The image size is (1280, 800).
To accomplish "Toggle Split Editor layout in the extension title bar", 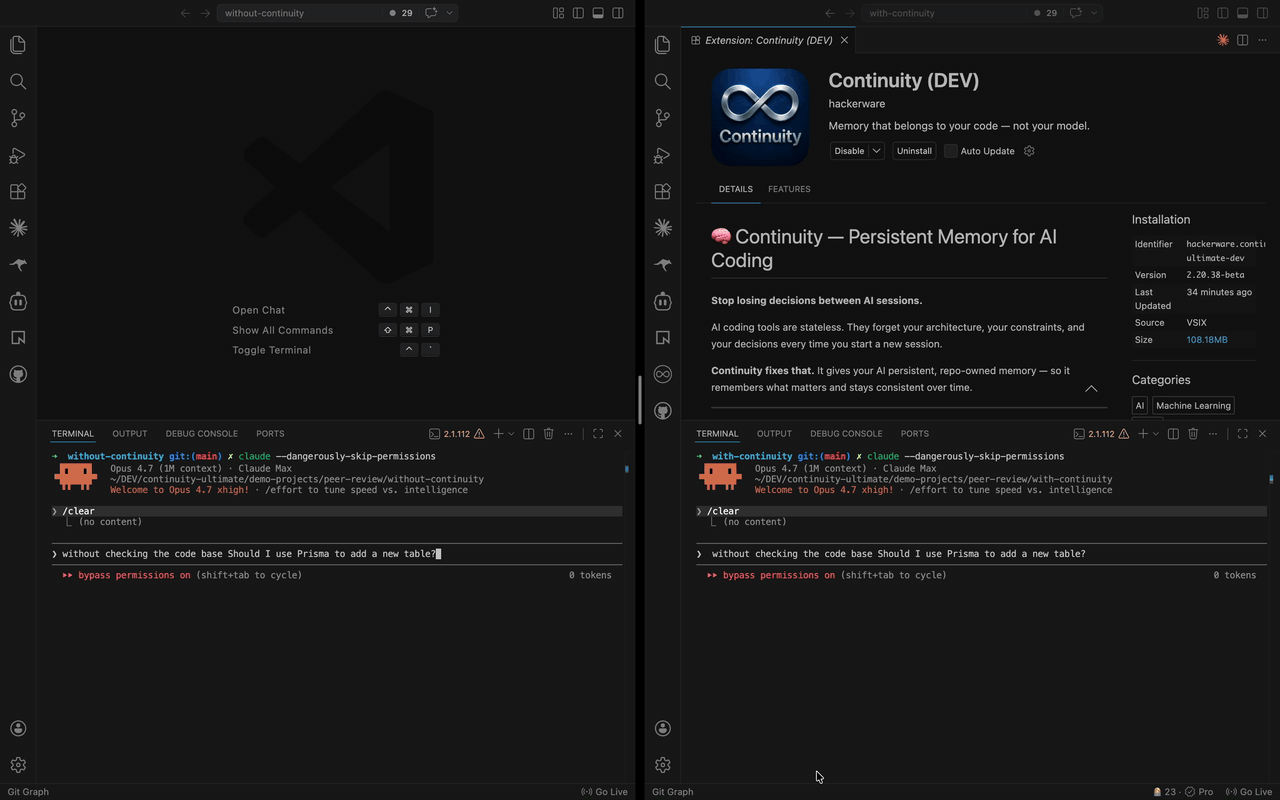I will (x=1242, y=40).
